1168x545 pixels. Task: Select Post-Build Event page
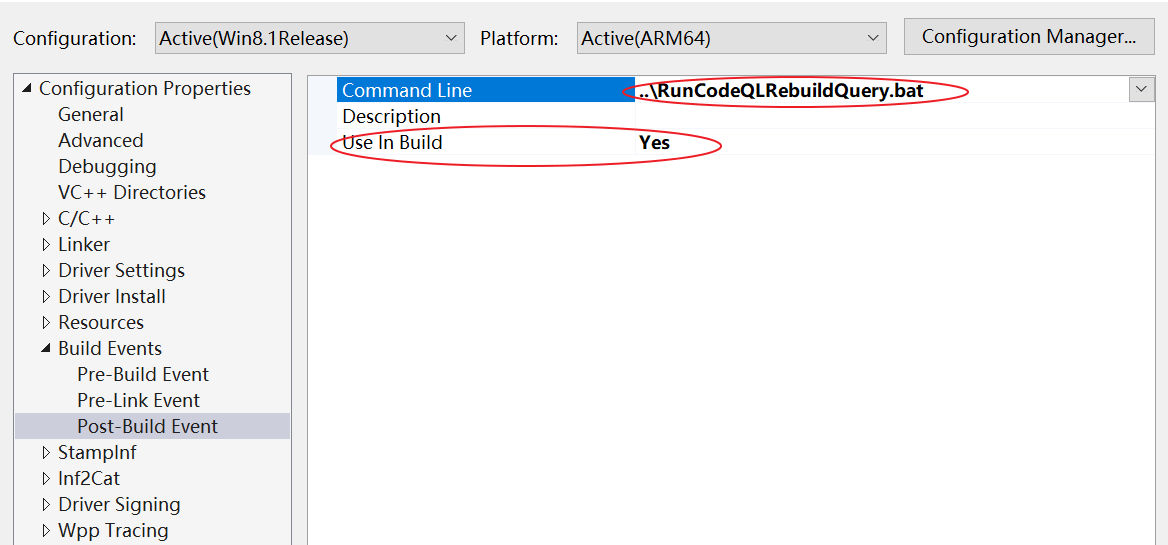point(147,427)
